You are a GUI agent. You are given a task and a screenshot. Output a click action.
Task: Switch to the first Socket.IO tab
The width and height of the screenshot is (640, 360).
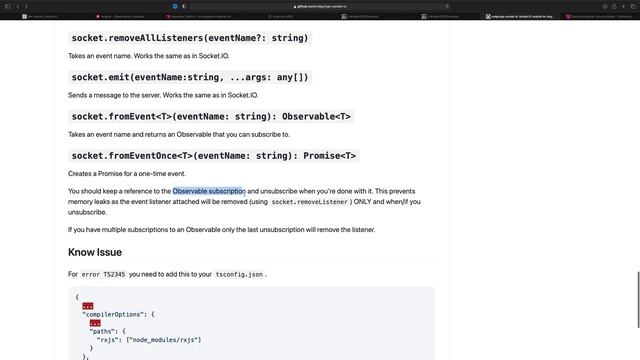40,16
